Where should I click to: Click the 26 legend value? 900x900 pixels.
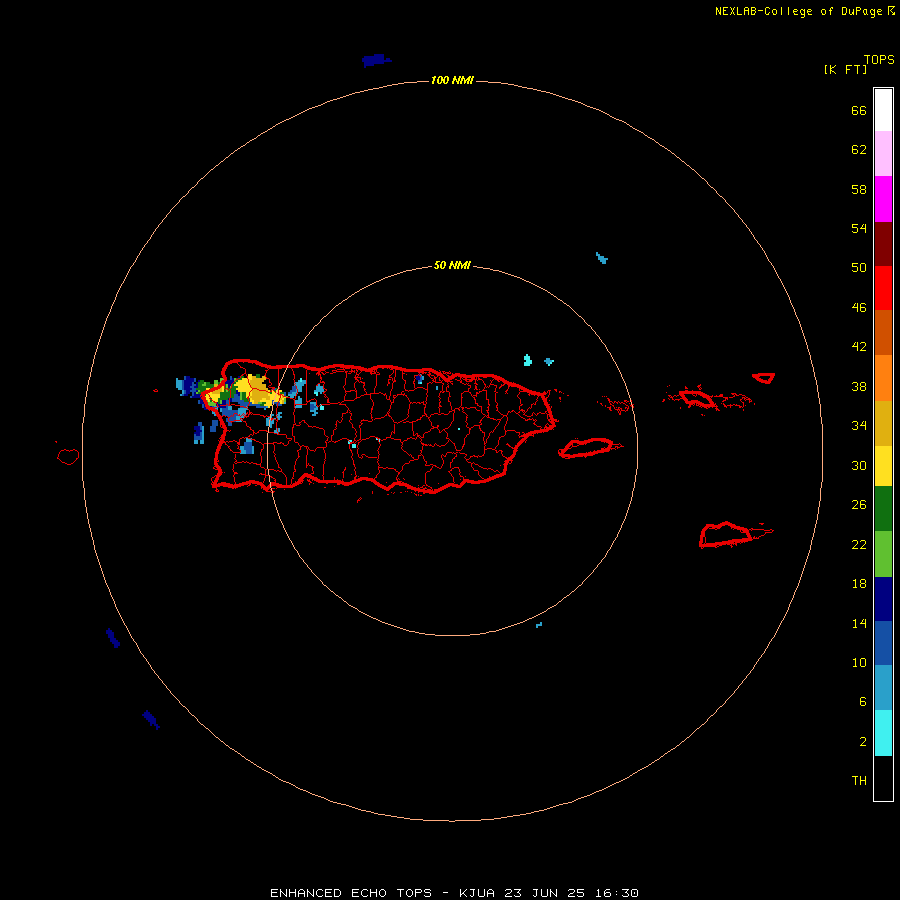point(859,505)
